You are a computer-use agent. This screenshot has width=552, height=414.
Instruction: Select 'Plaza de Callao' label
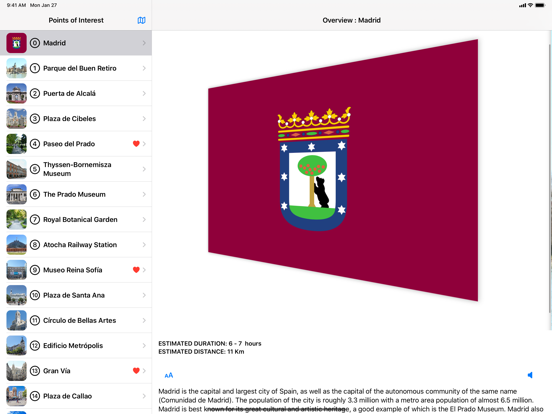tap(67, 396)
